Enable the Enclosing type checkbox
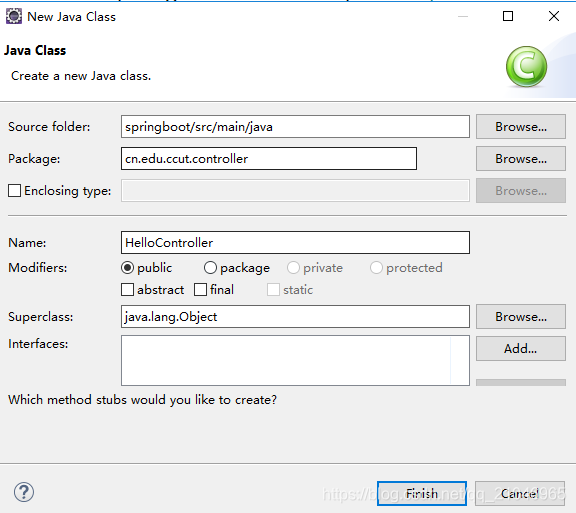 pyautogui.click(x=14, y=191)
